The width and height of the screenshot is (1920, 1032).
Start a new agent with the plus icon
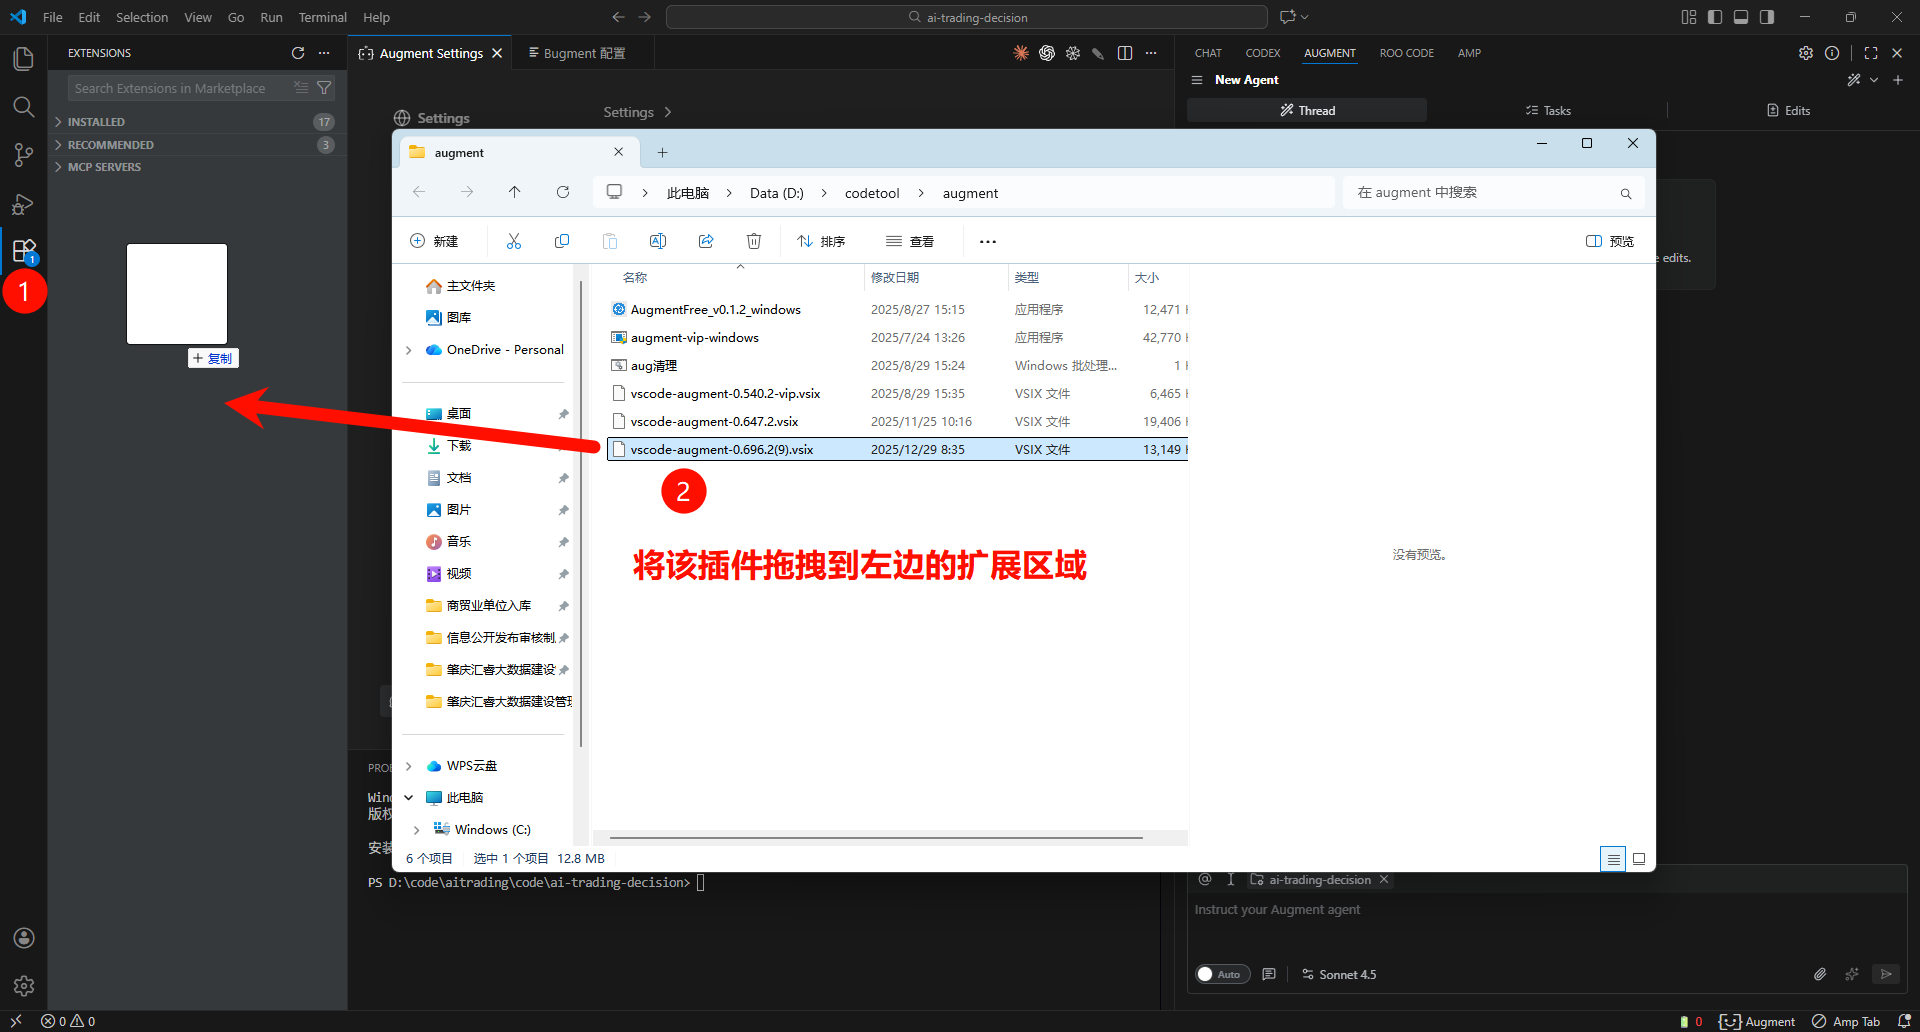click(x=1898, y=80)
